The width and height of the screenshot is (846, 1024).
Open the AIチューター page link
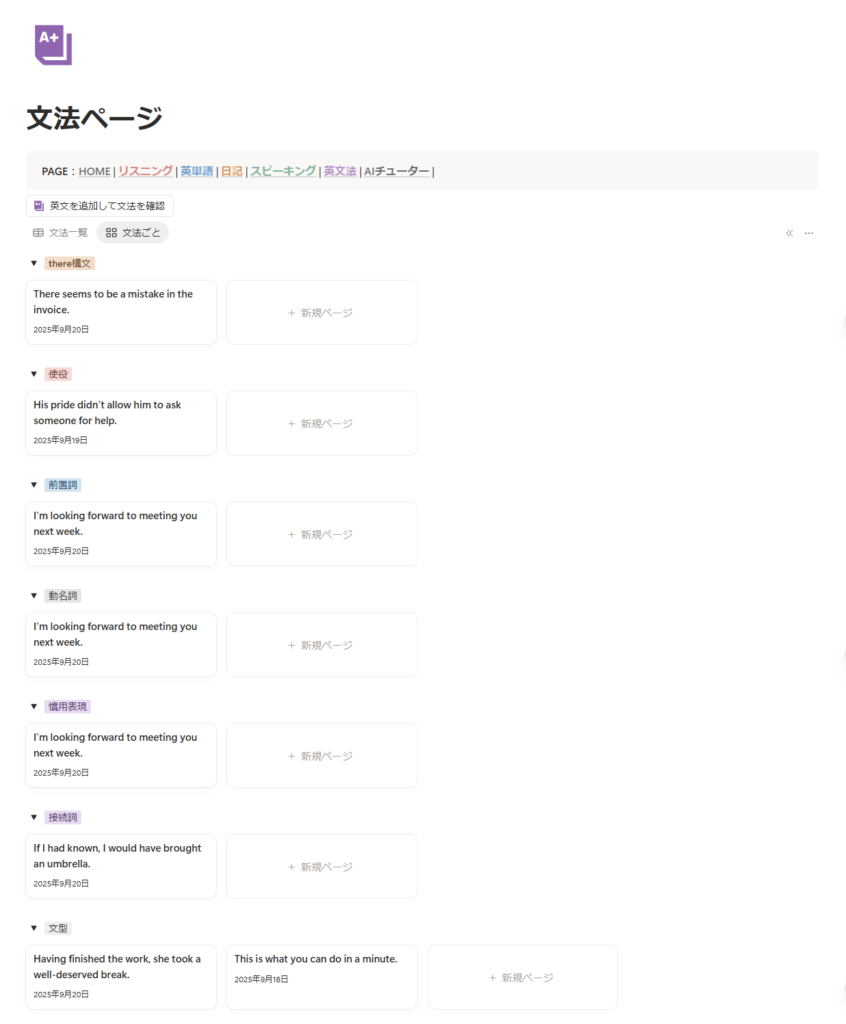[397, 171]
